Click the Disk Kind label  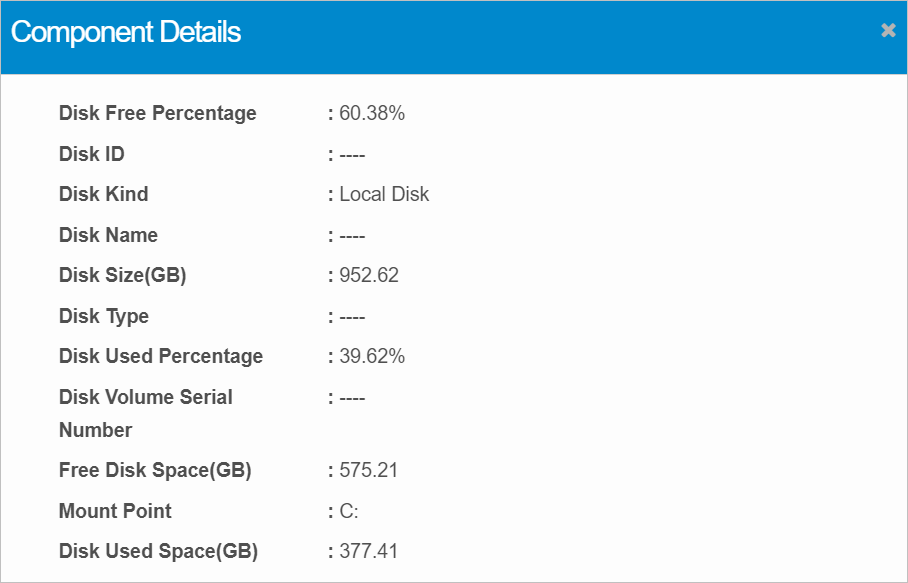point(104,194)
